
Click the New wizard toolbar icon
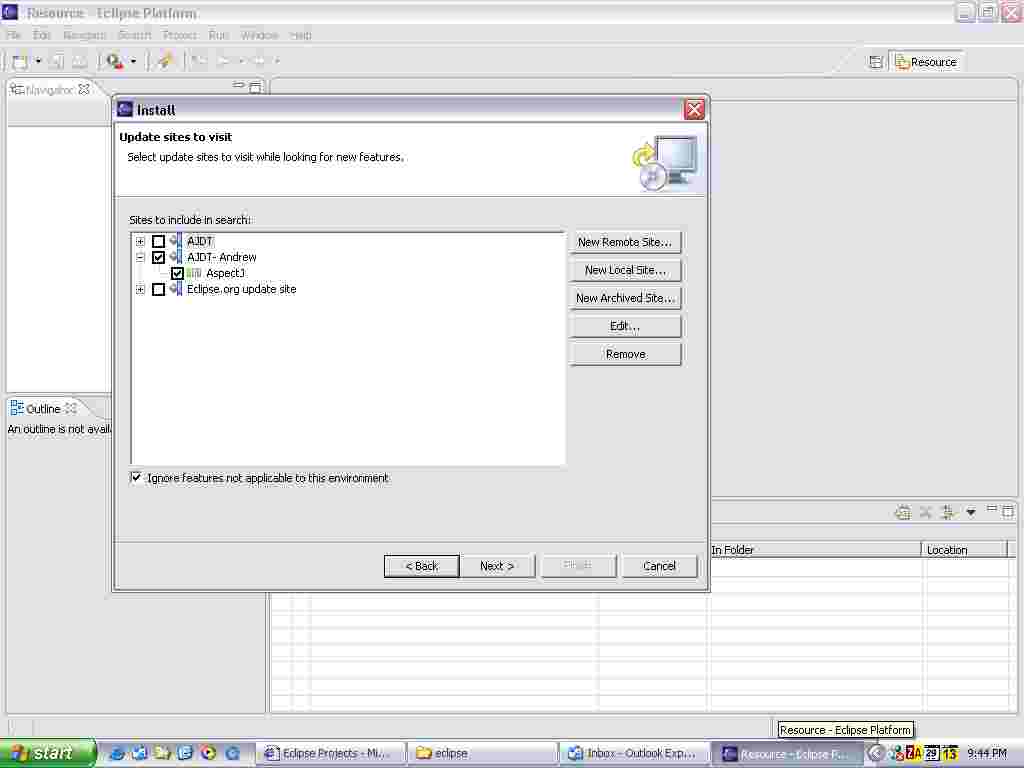20,61
